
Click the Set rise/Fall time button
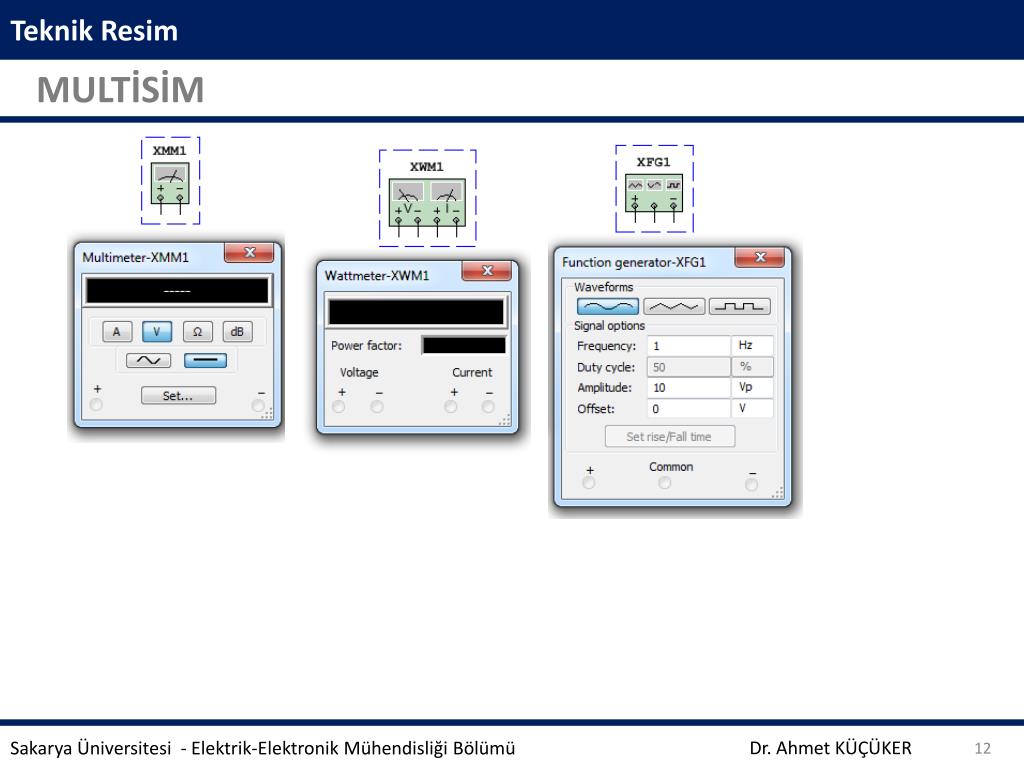669,436
